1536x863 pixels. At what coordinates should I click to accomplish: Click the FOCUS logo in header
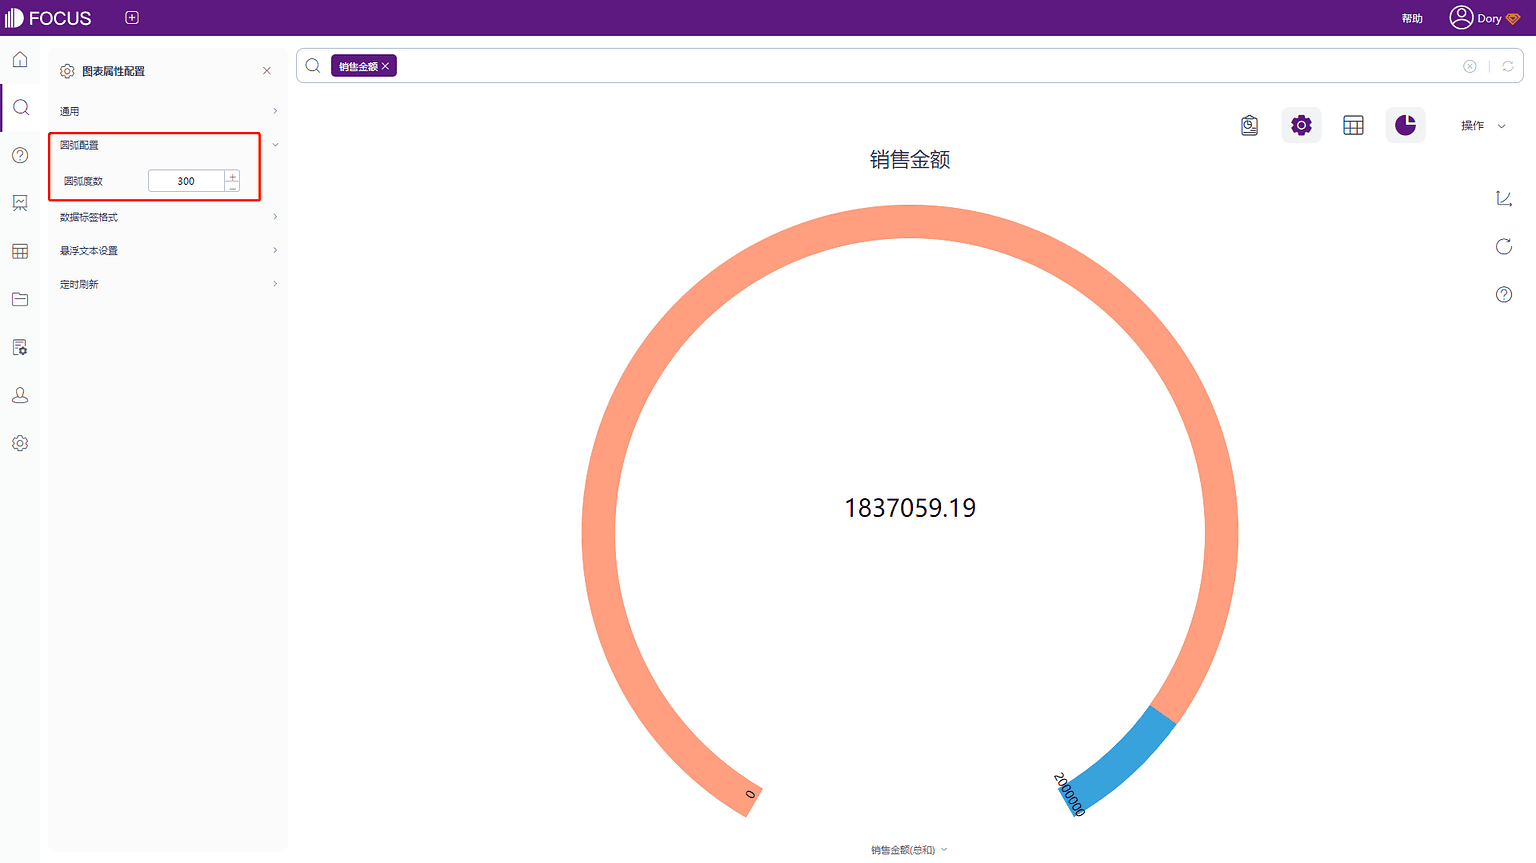click(x=48, y=18)
